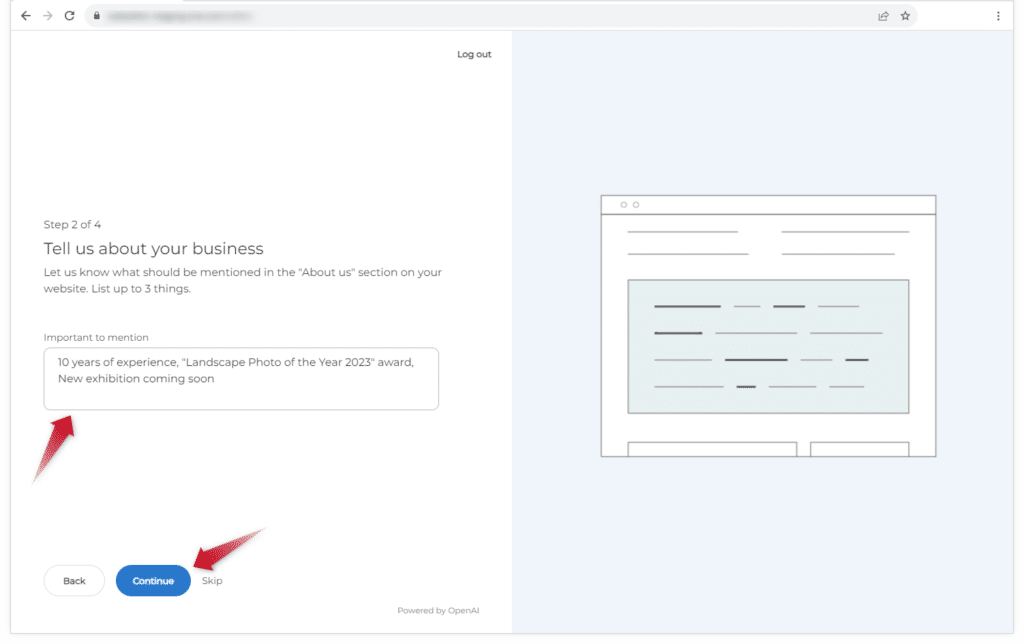Click the browser back arrow
Image resolution: width=1024 pixels, height=644 pixels.
pos(26,16)
